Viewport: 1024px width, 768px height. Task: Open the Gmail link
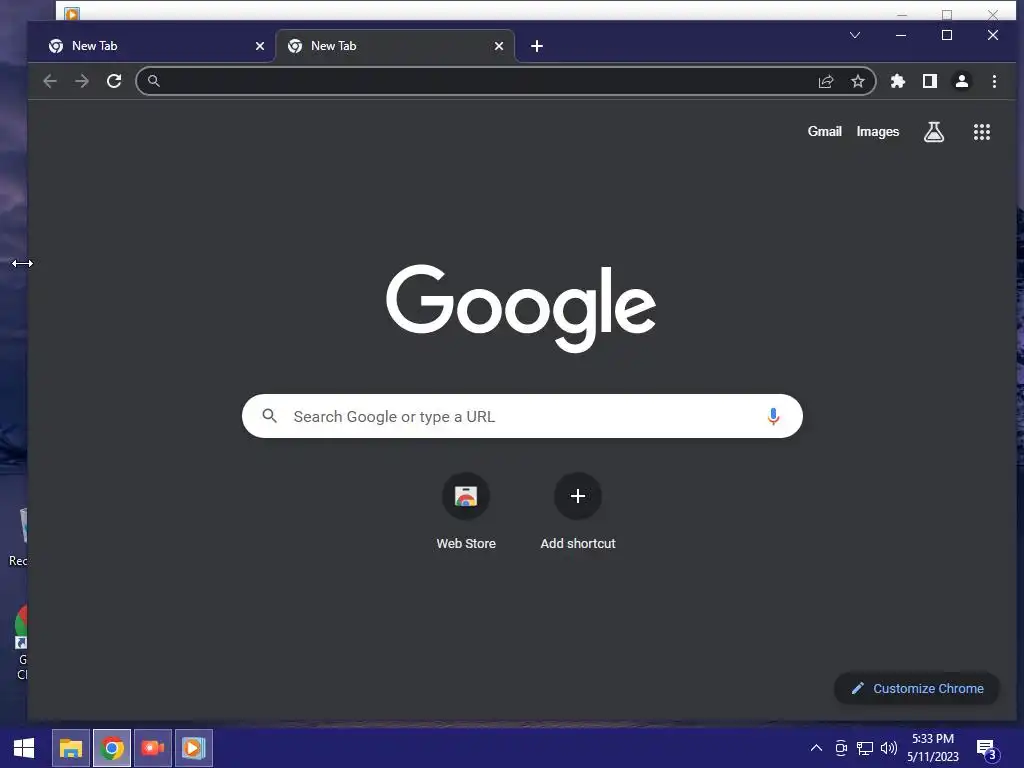click(825, 131)
